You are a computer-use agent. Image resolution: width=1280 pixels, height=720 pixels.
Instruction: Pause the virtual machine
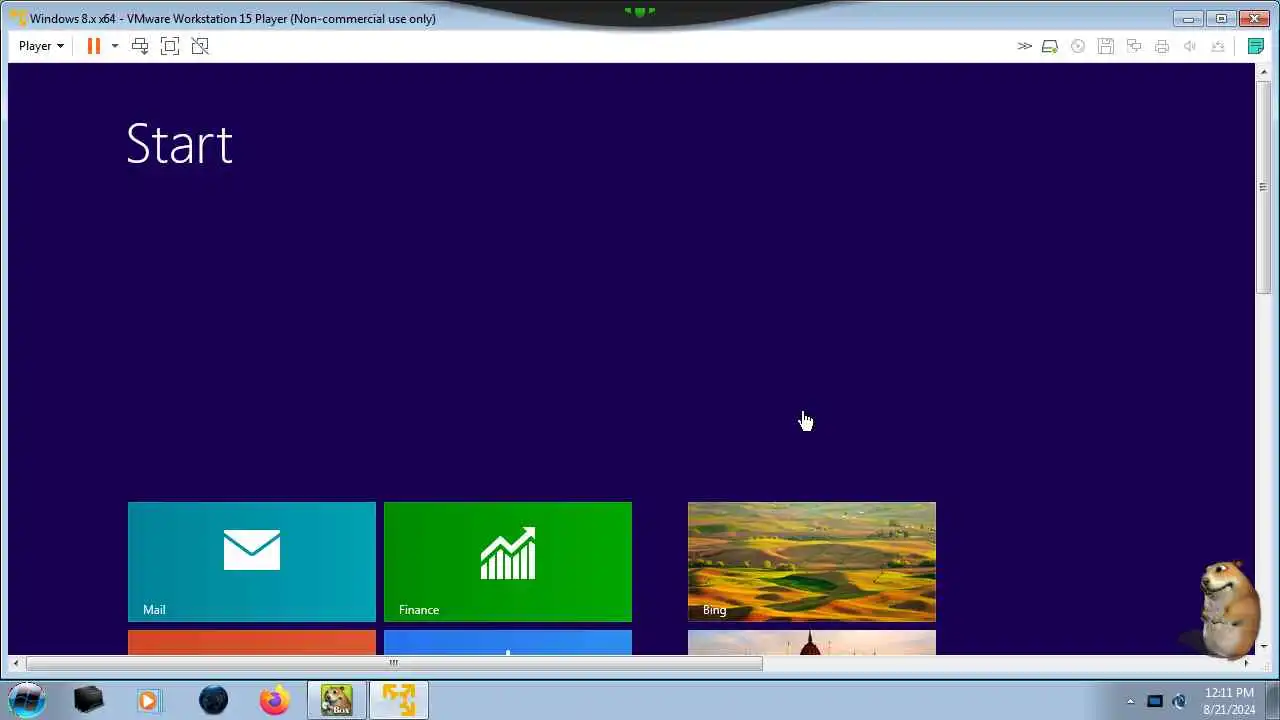point(94,46)
